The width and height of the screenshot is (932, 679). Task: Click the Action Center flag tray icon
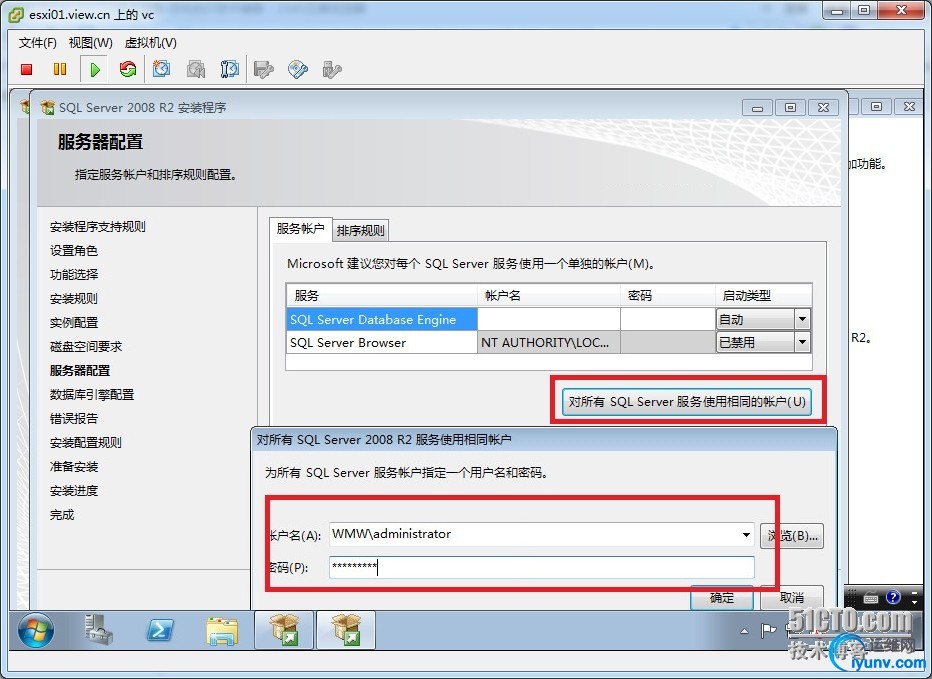click(x=769, y=630)
